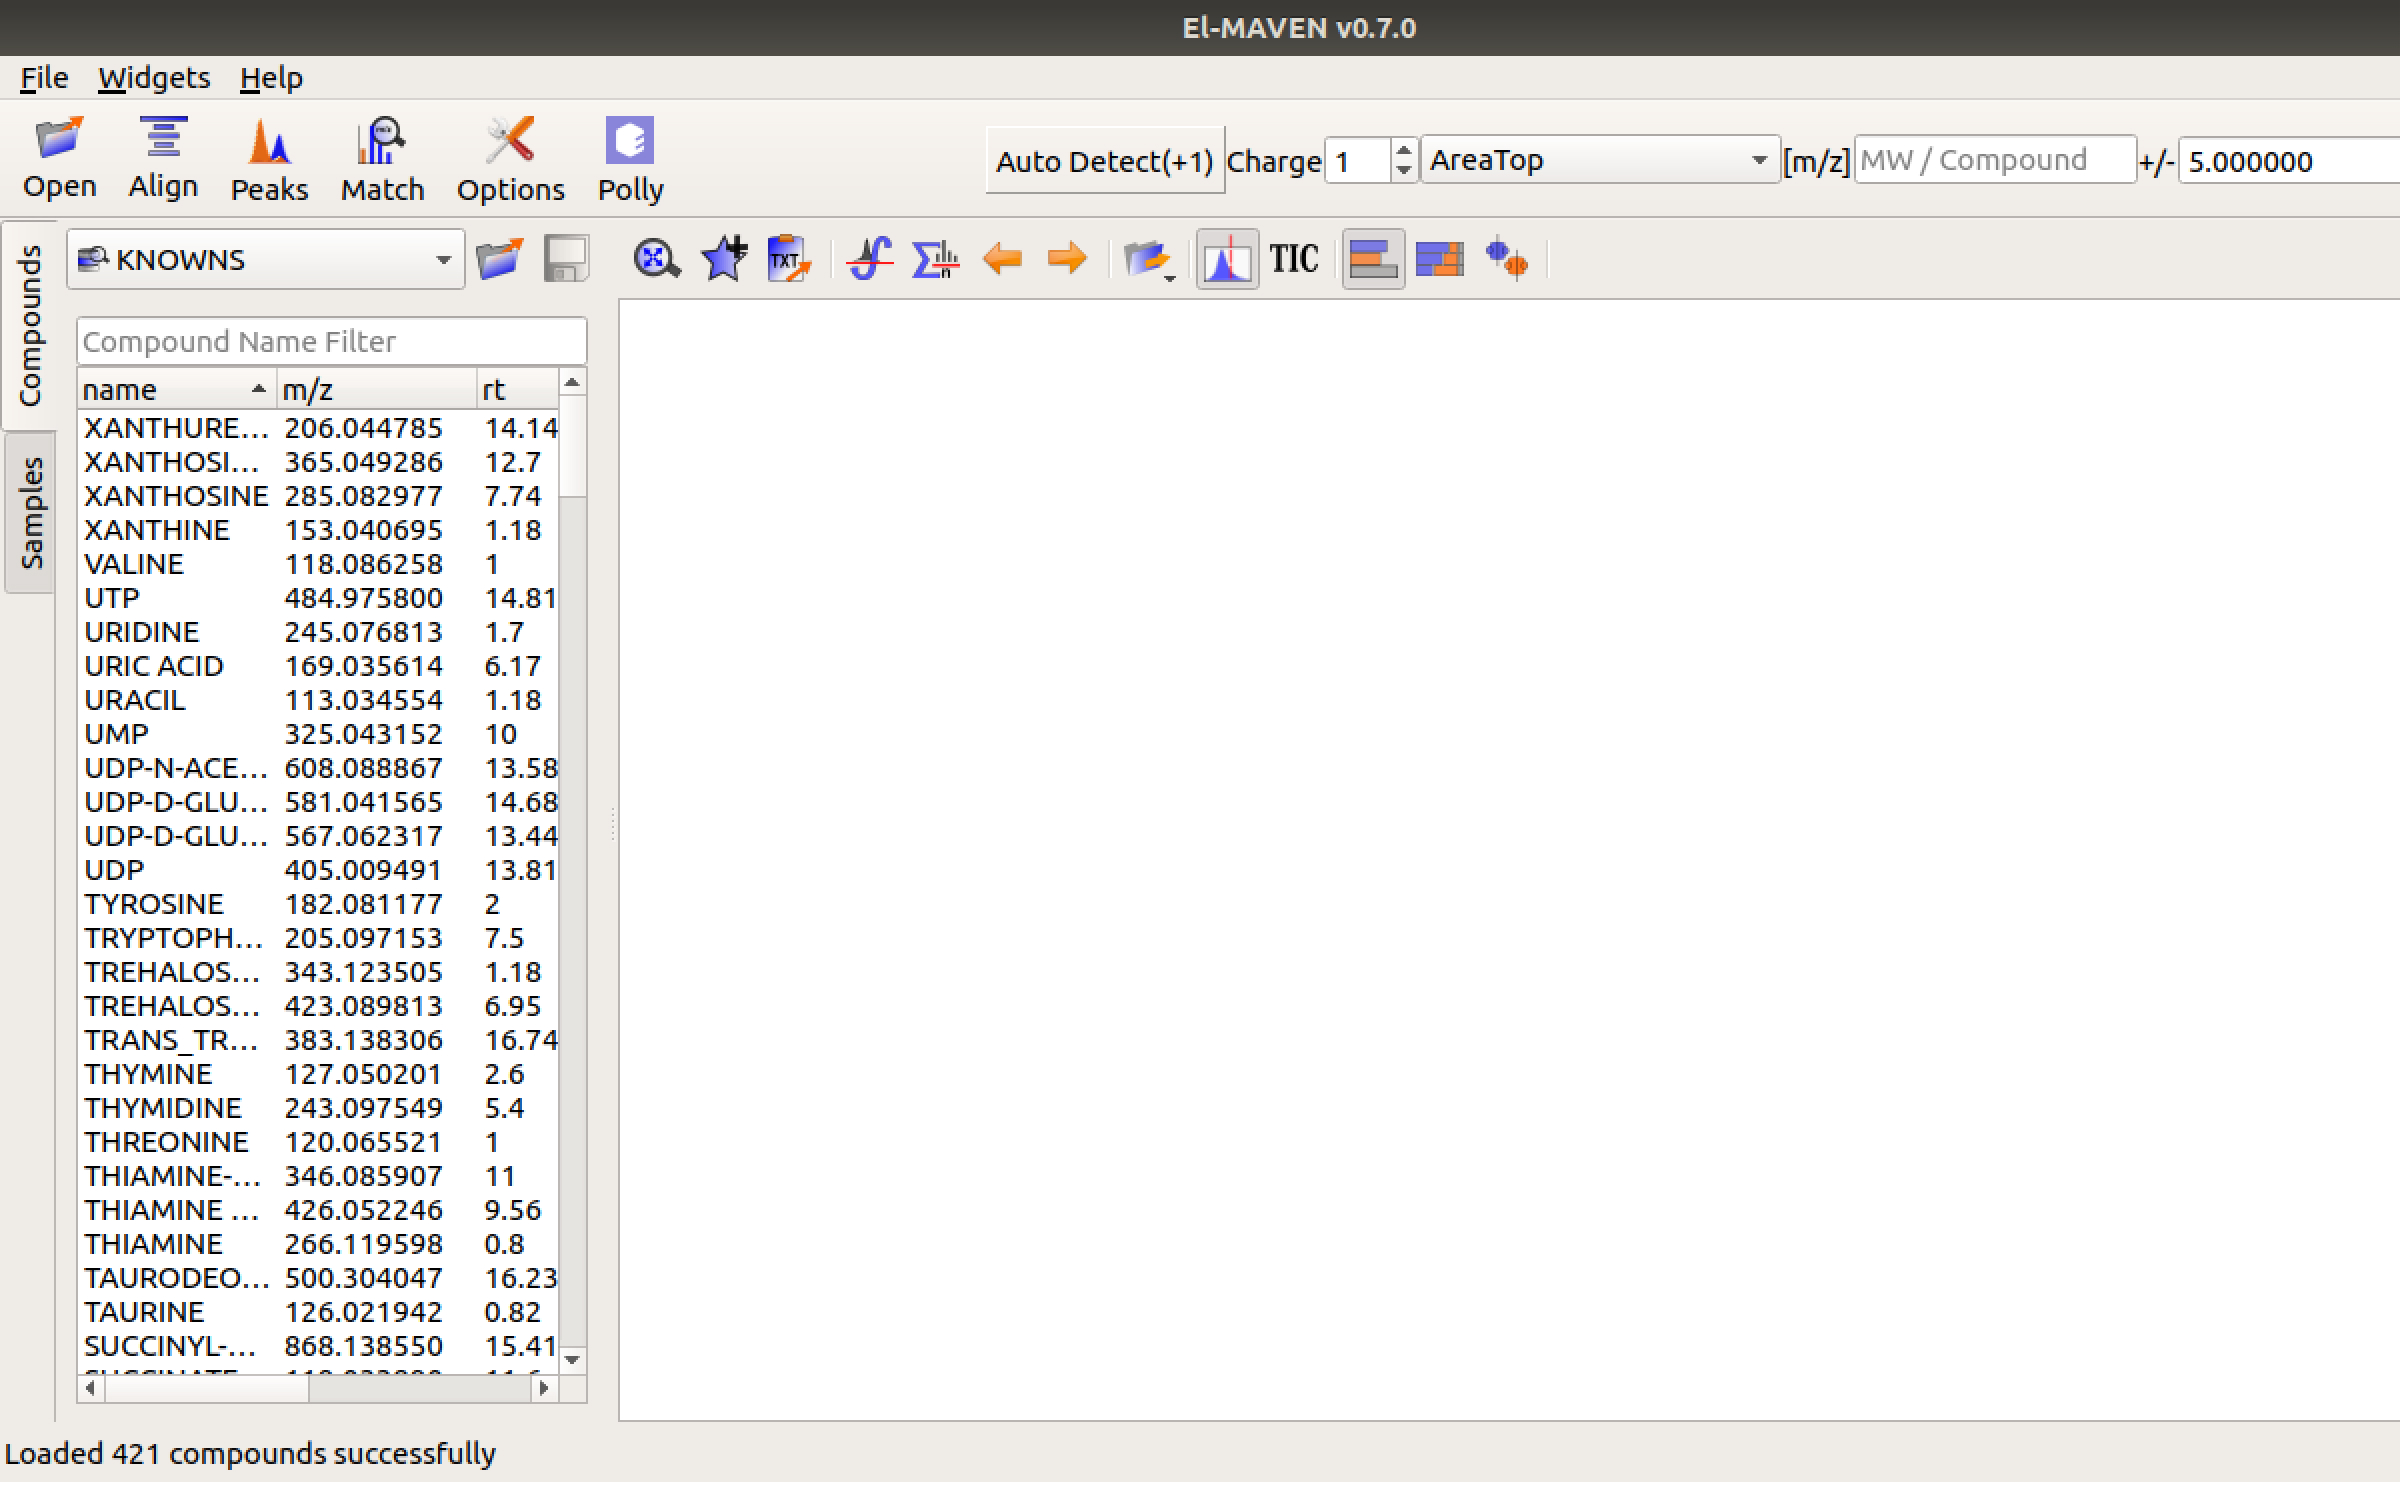2400x1500 pixels.
Task: Copy data to clipboard as TXT
Action: (x=787, y=259)
